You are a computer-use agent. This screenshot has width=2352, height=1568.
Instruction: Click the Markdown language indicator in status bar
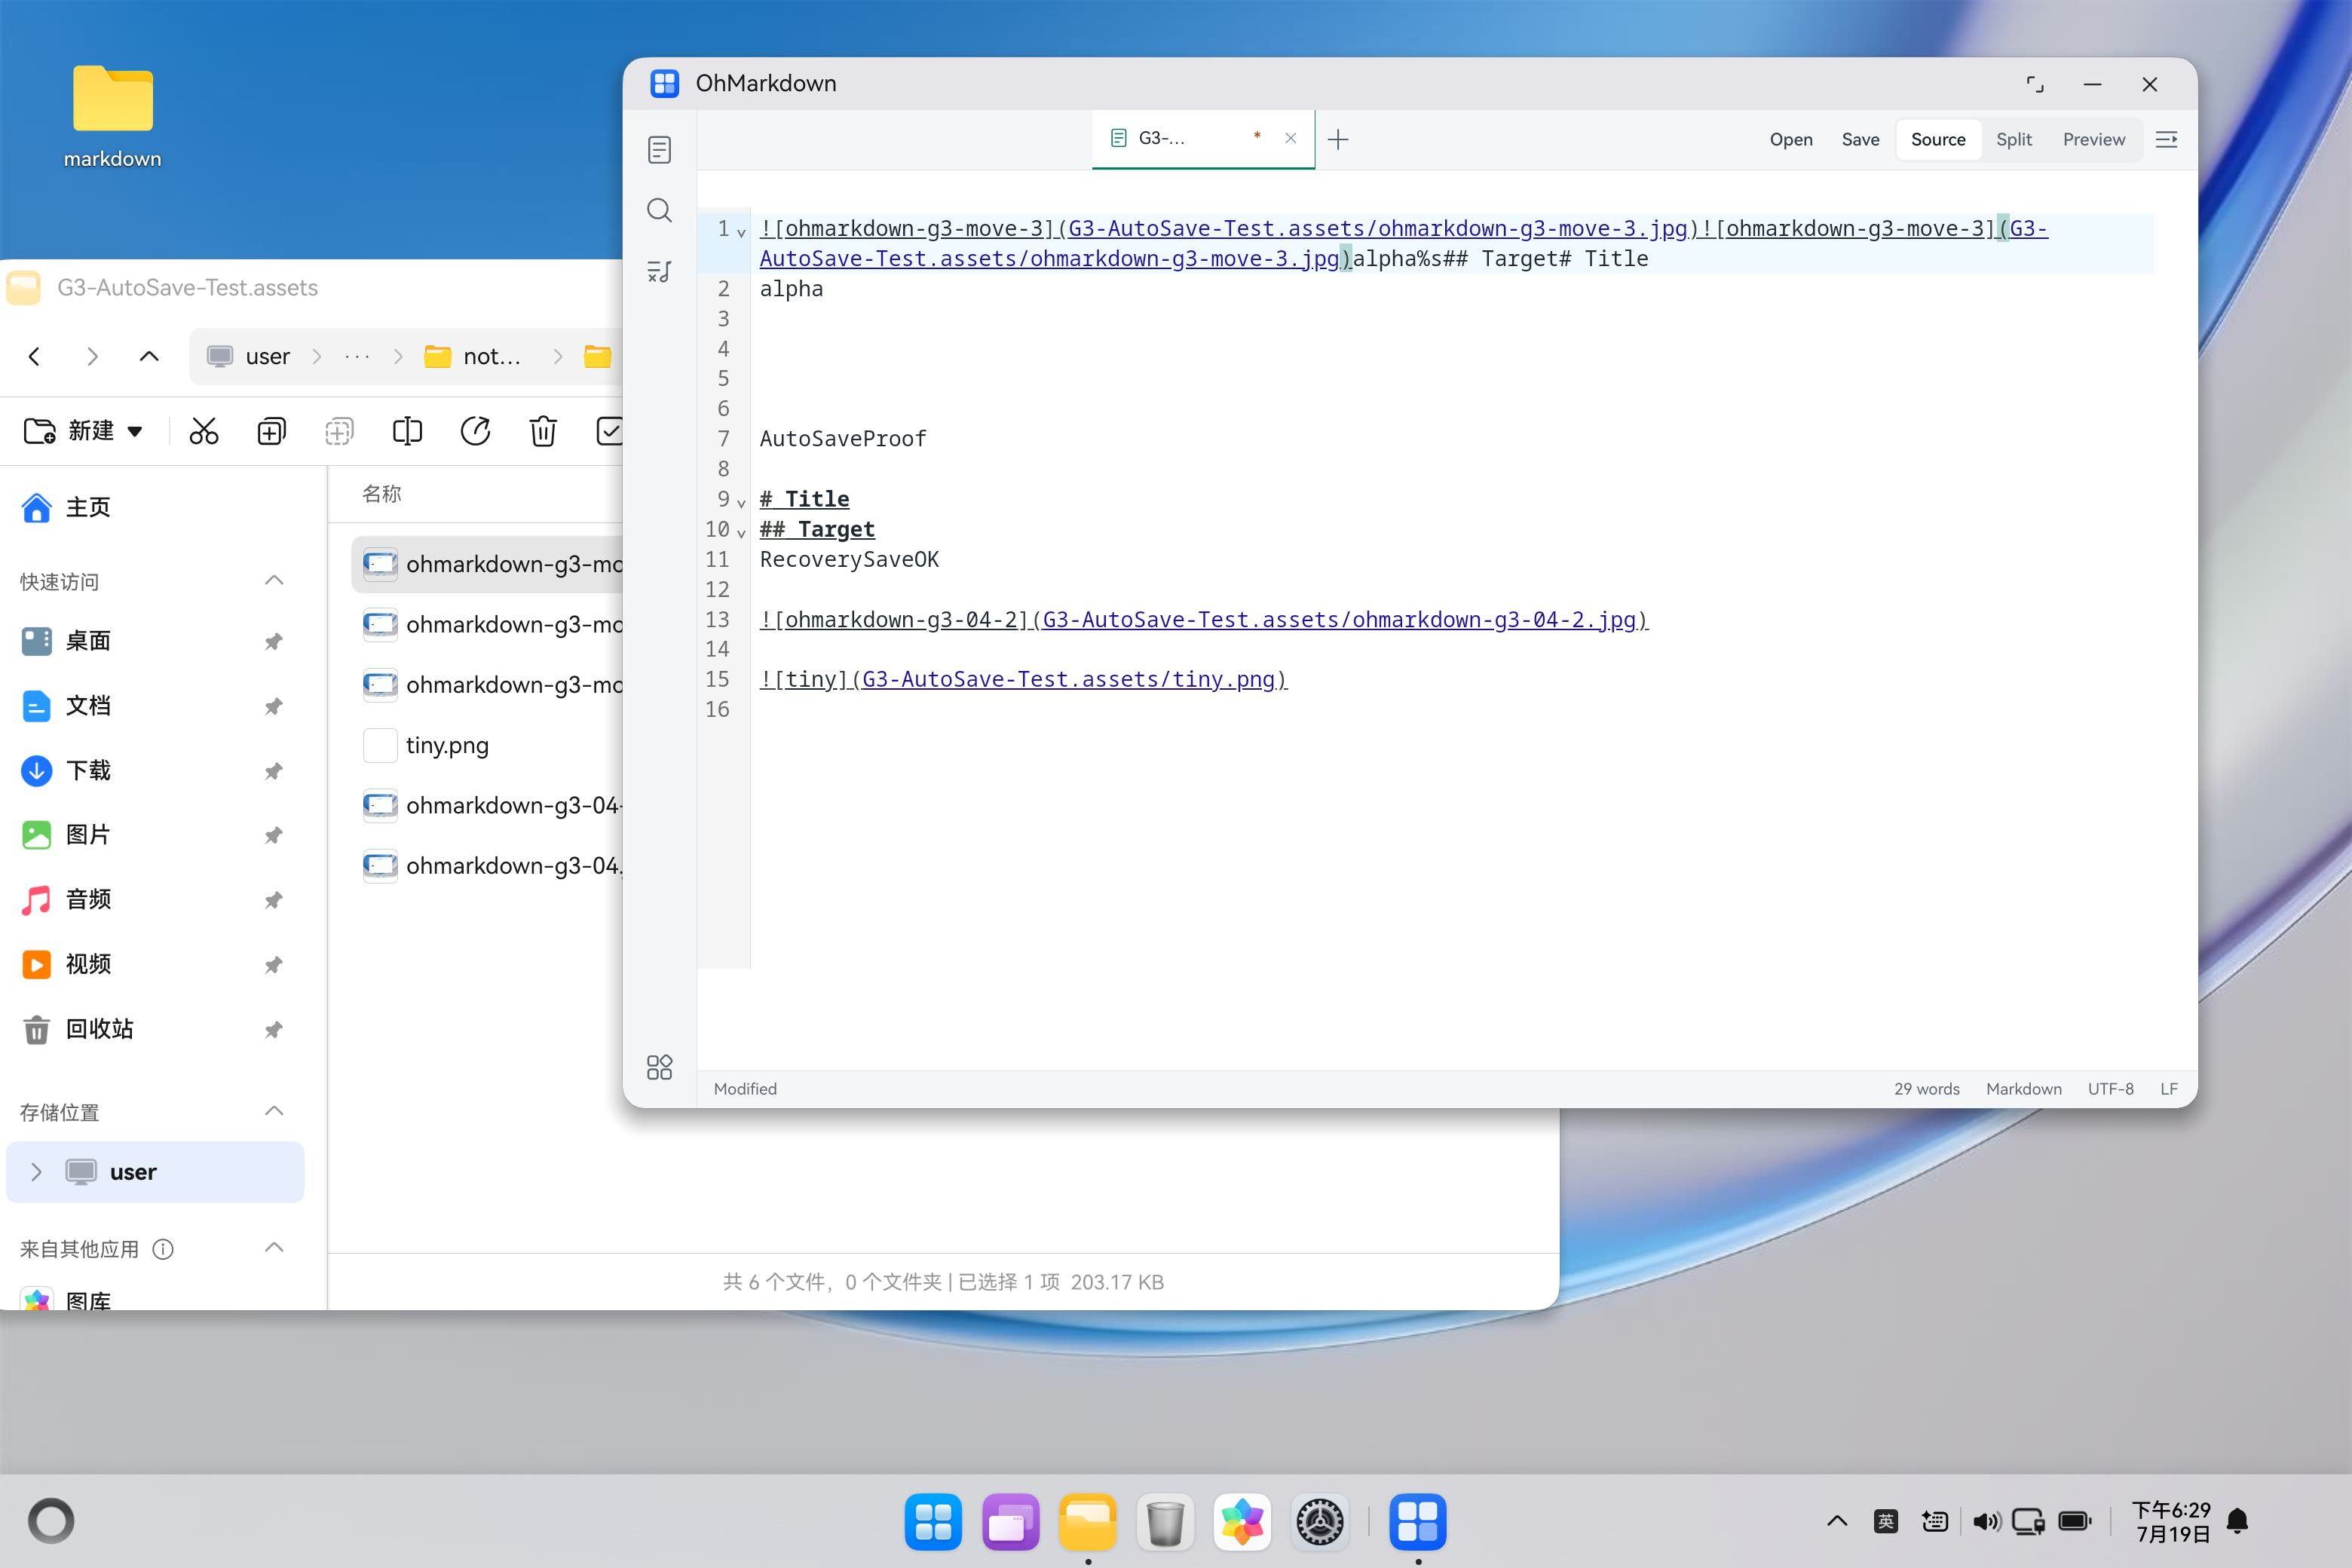click(2023, 1089)
